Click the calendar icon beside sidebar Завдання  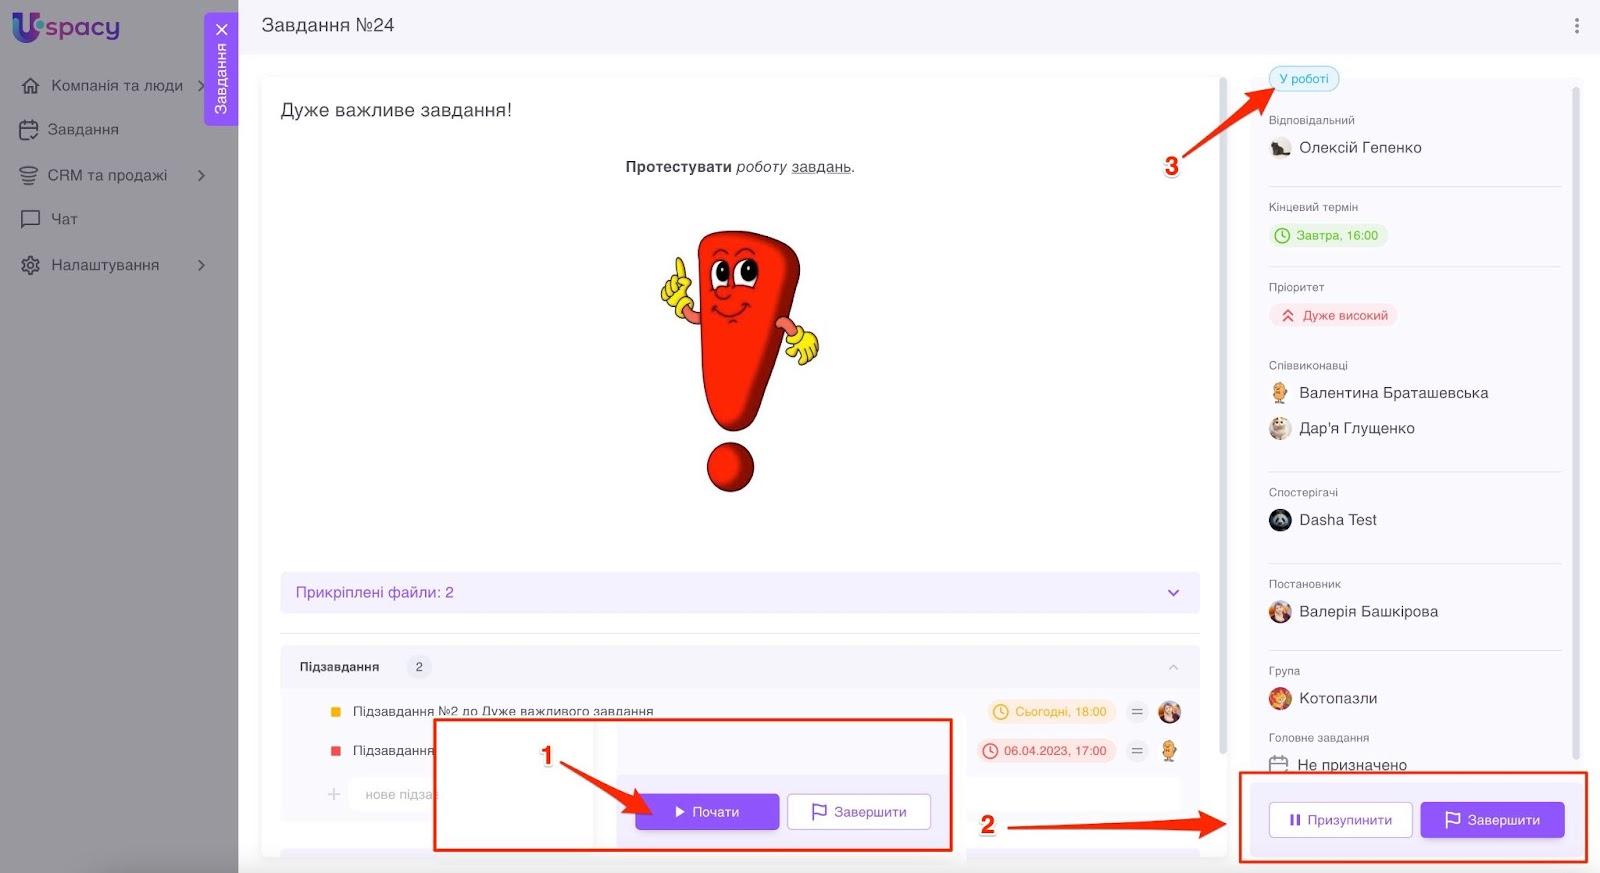(29, 130)
